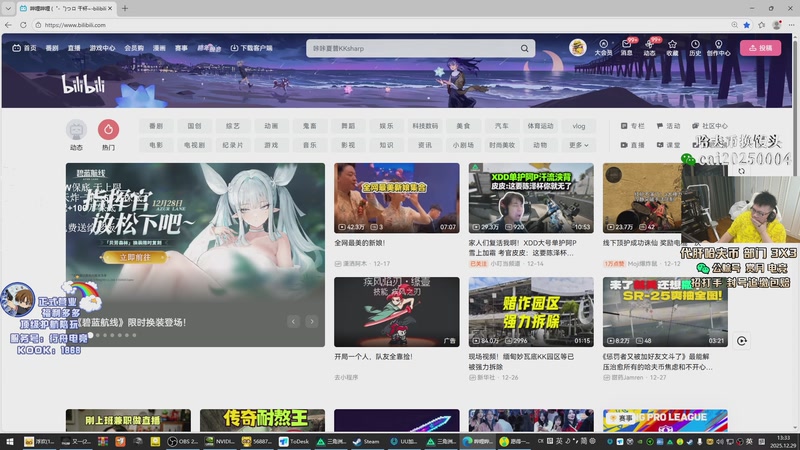
Task: Open new browser tab with plus
Action: pyautogui.click(x=124, y=8)
